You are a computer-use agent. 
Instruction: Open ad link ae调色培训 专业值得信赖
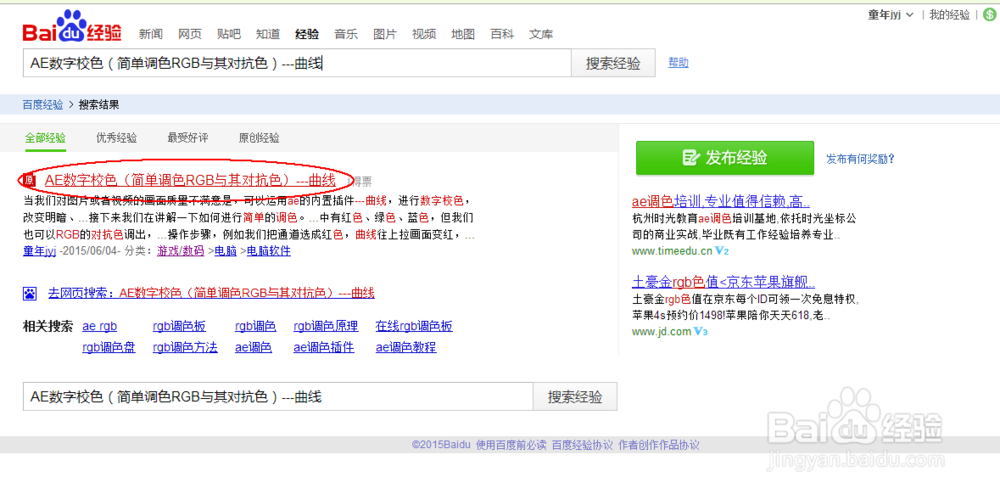point(721,202)
